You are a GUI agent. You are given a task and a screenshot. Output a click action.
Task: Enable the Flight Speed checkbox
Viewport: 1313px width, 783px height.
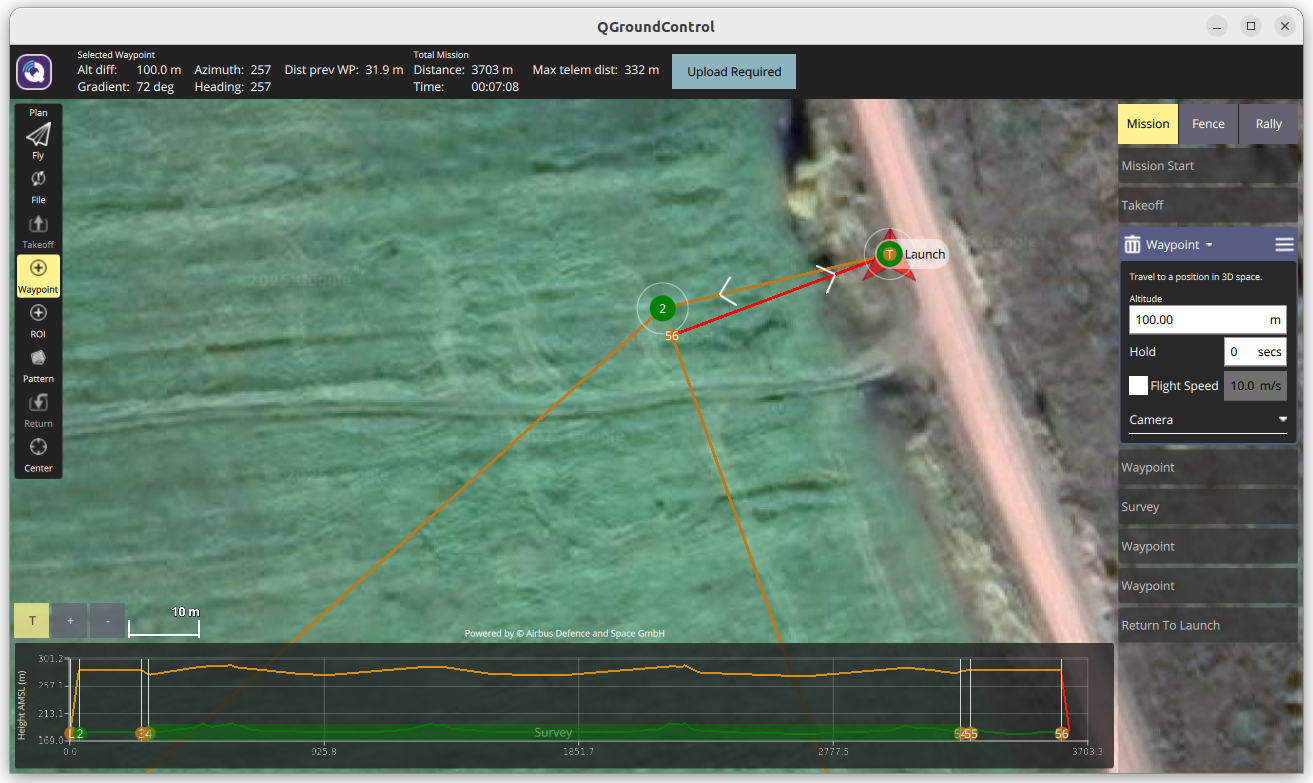tap(1138, 386)
